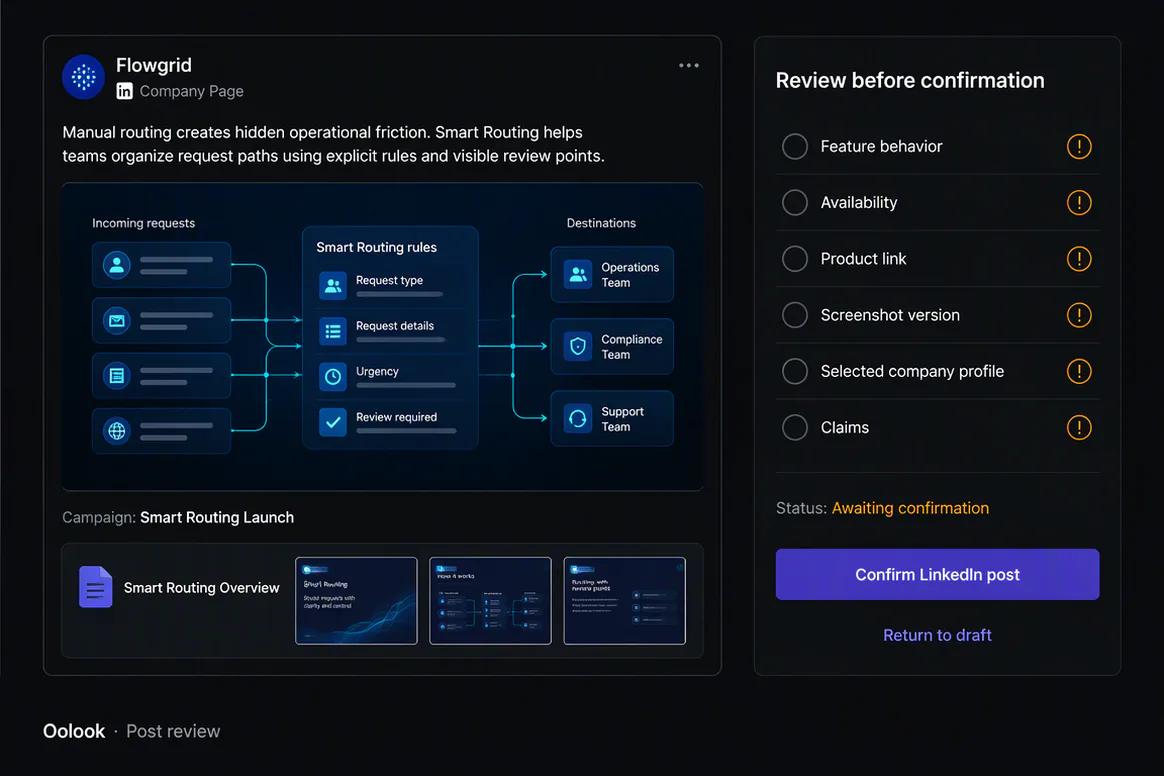1164x776 pixels.
Task: Click the document form icon in incoming requests
Action: pyautogui.click(x=117, y=376)
